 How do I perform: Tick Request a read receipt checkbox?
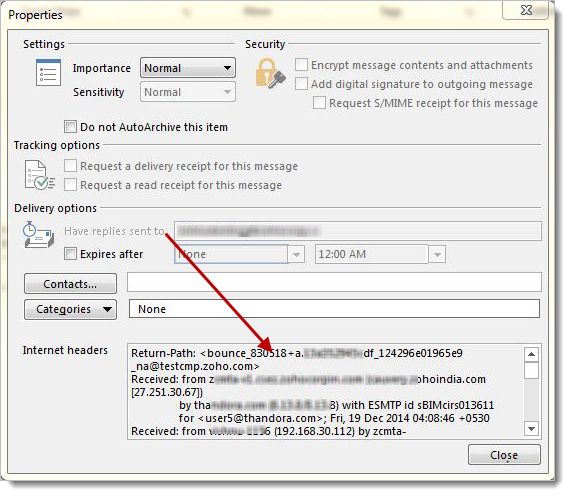click(x=70, y=185)
